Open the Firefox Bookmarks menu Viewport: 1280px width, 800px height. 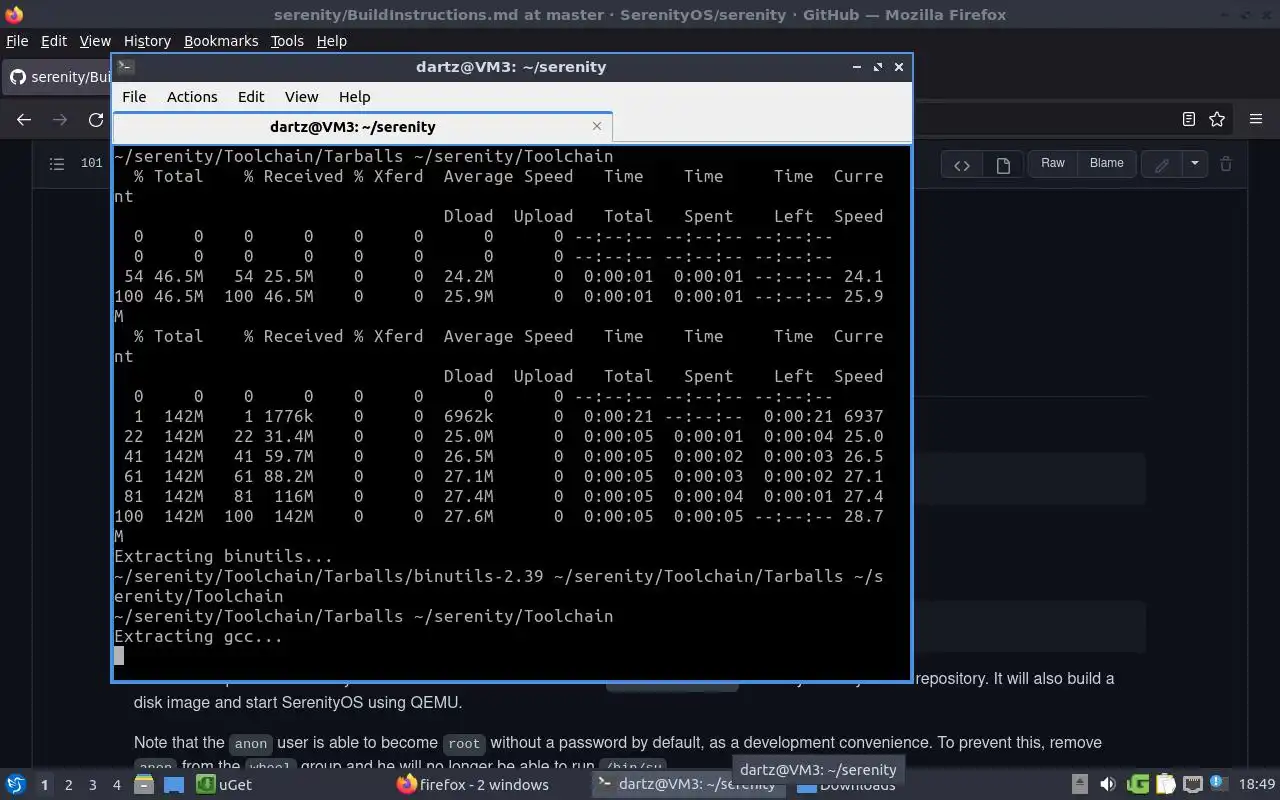point(221,41)
